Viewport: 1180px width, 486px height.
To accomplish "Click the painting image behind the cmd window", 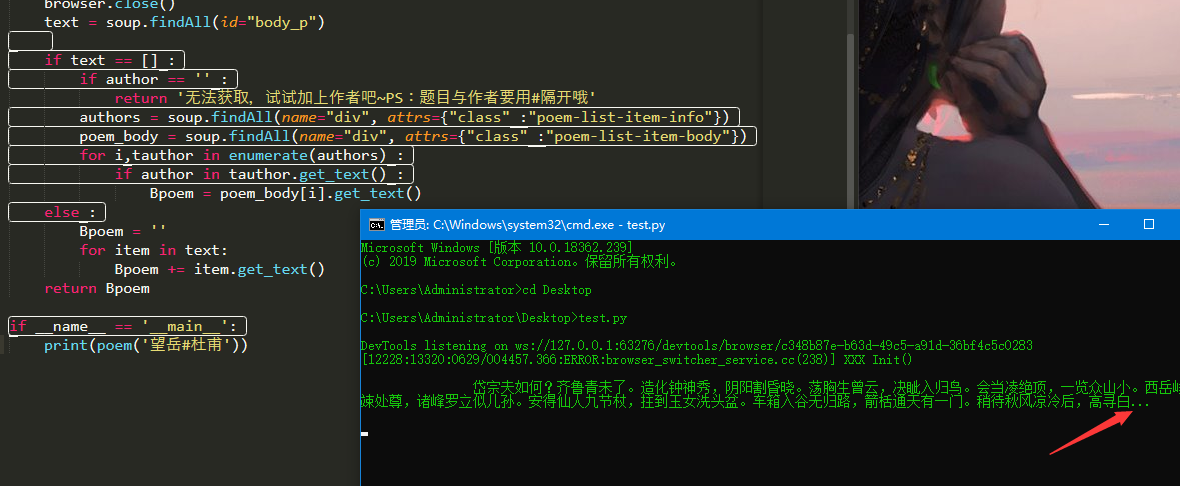I will point(1019,104).
